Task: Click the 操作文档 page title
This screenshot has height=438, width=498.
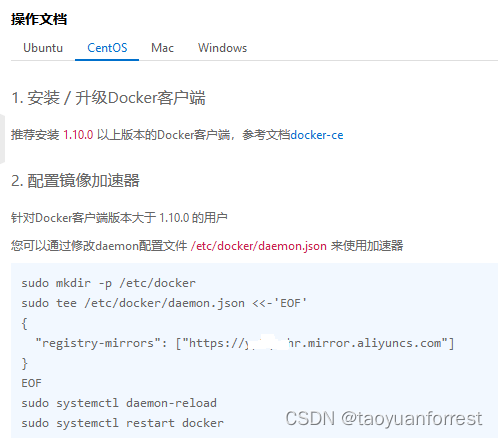Action: point(39,19)
